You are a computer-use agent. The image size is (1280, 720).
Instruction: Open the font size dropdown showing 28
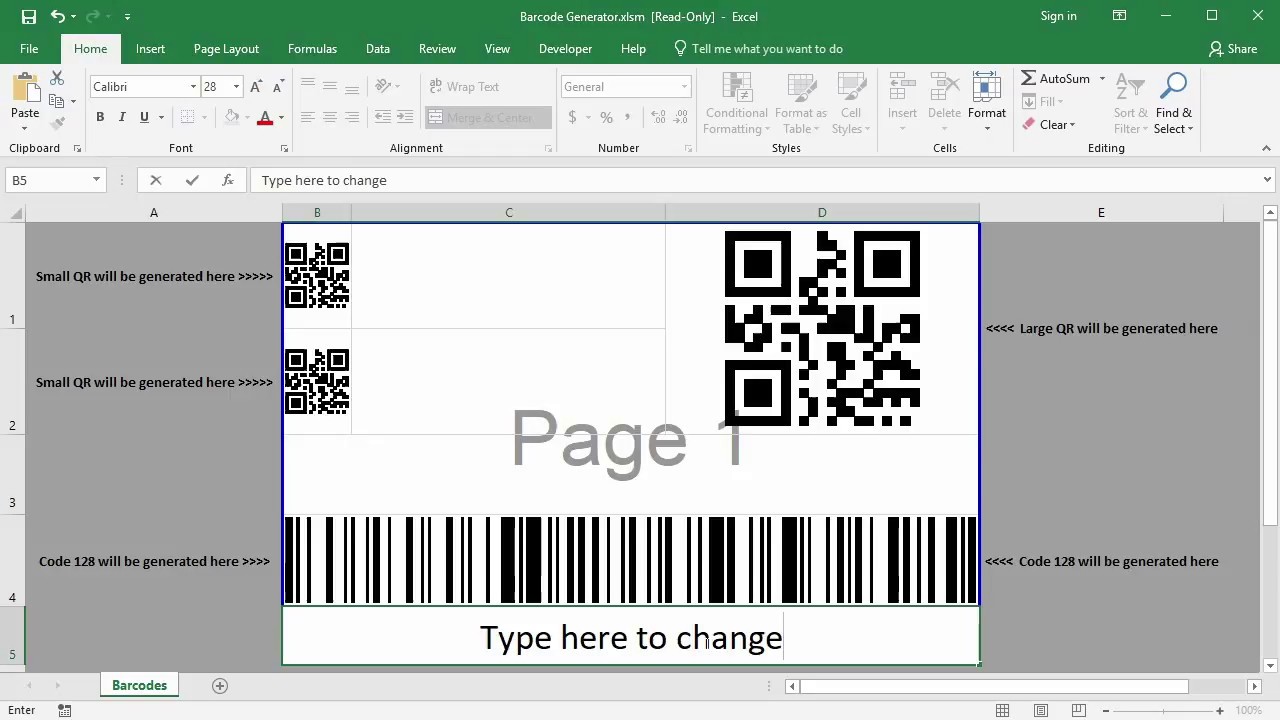tap(236, 87)
